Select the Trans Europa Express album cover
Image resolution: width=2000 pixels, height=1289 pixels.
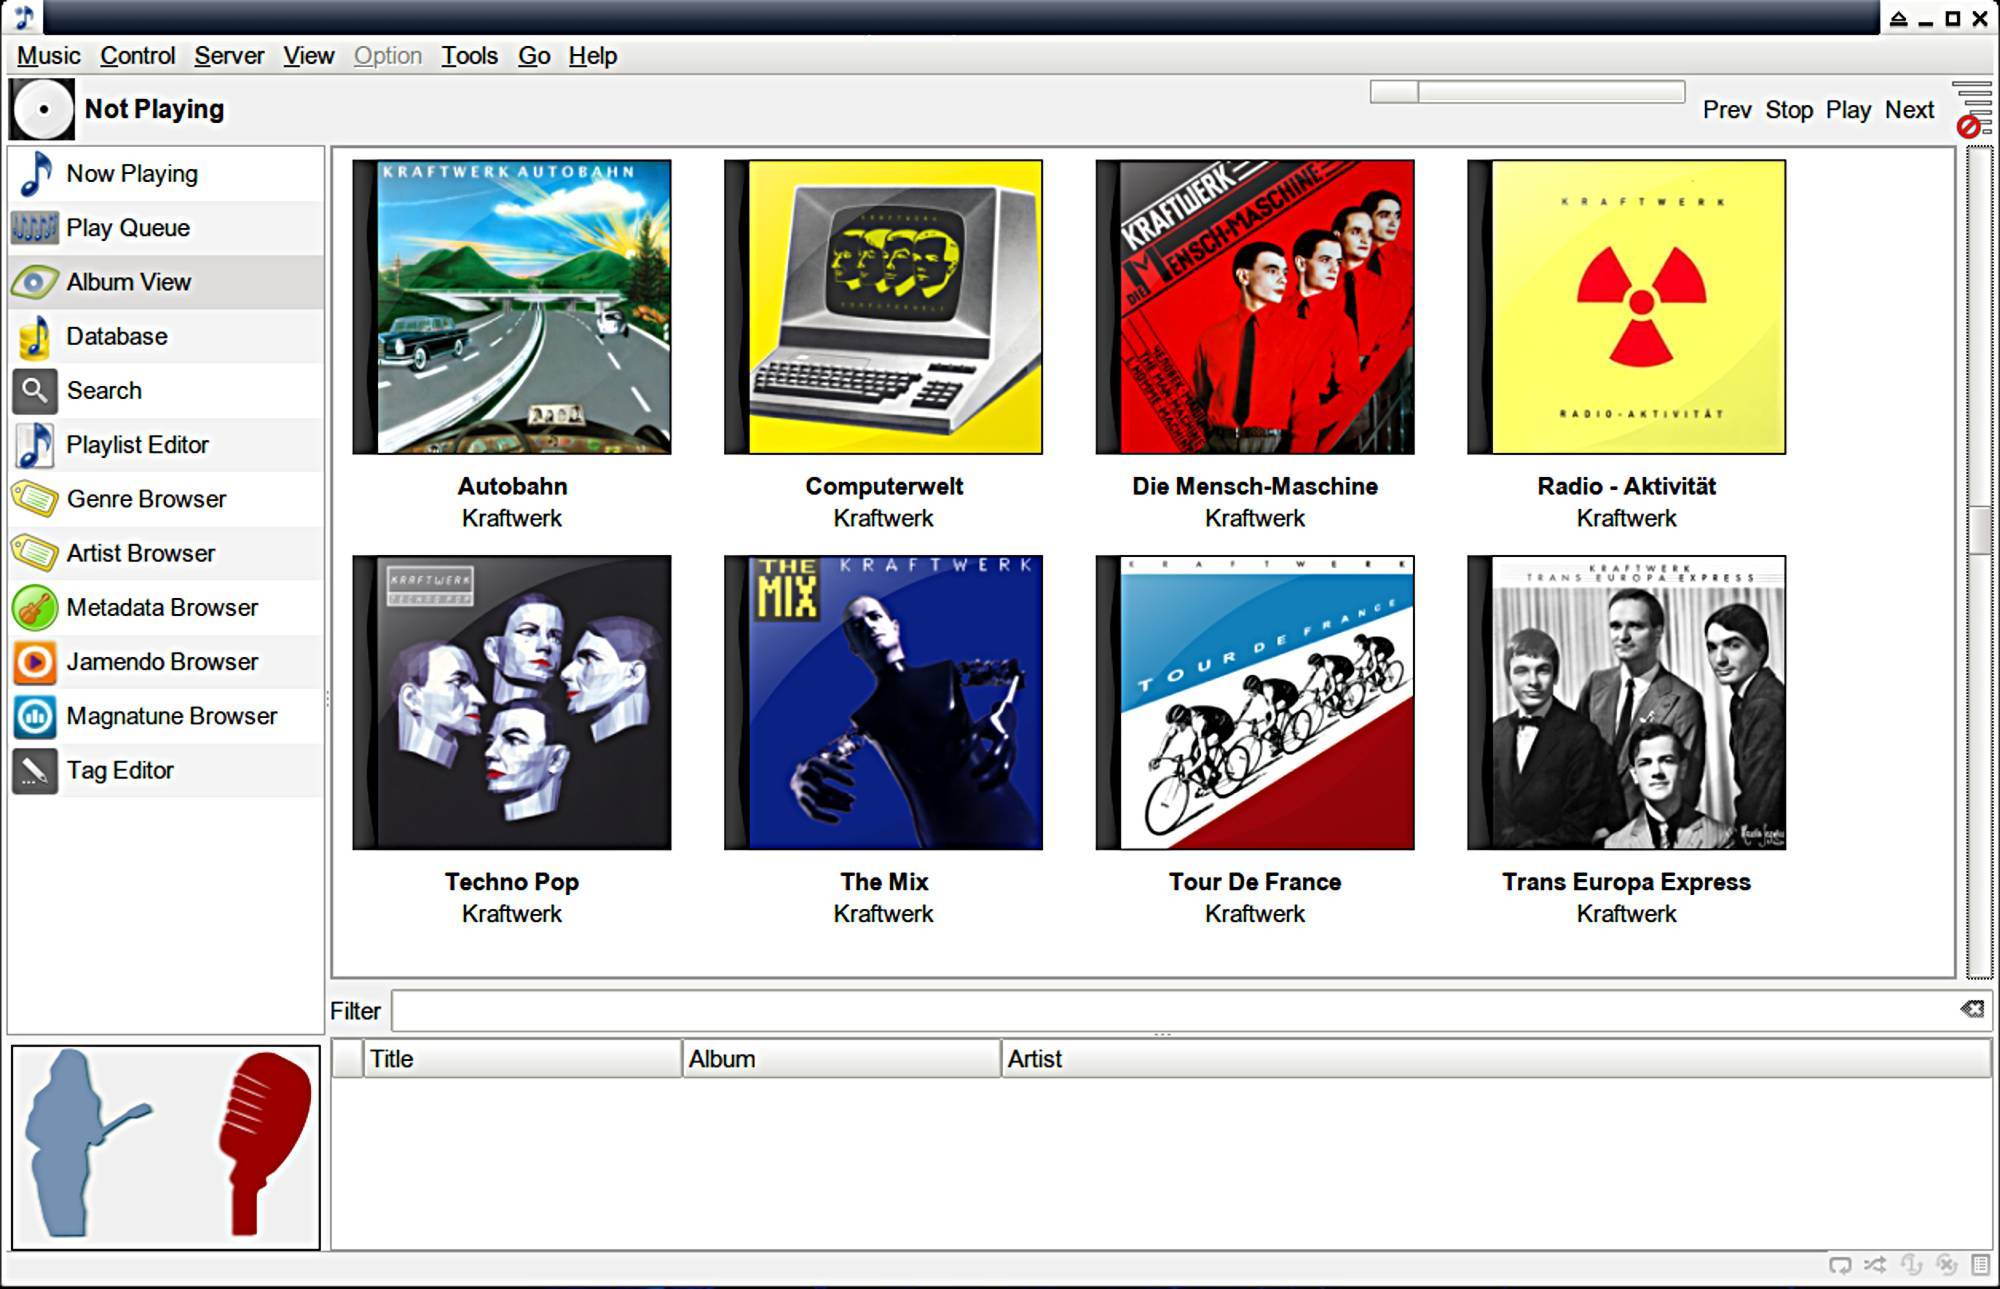click(x=1626, y=703)
